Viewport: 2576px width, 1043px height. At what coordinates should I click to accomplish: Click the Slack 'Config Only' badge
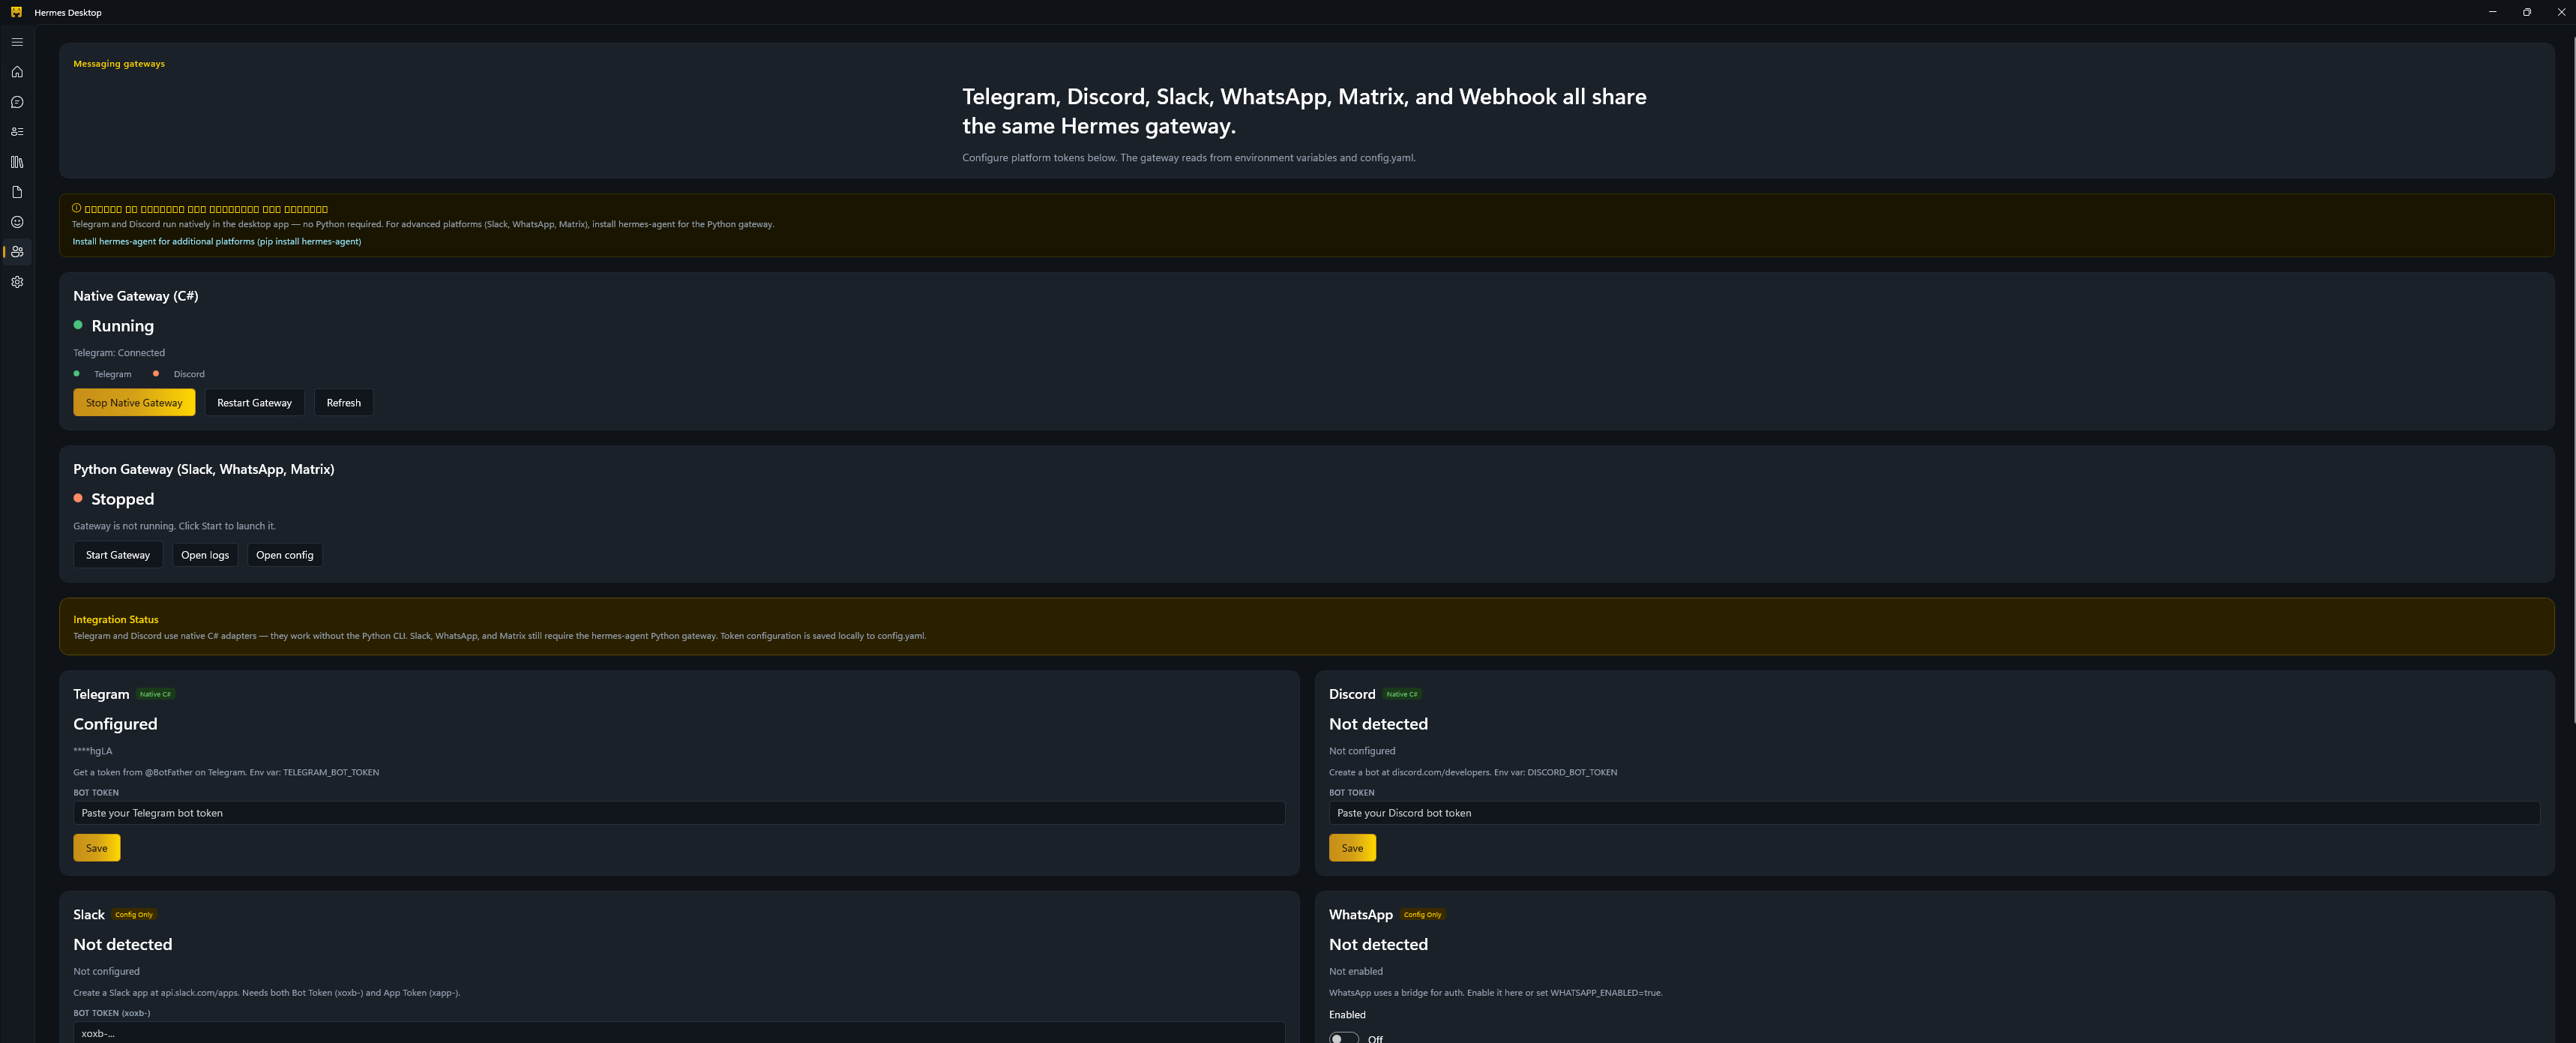point(134,915)
